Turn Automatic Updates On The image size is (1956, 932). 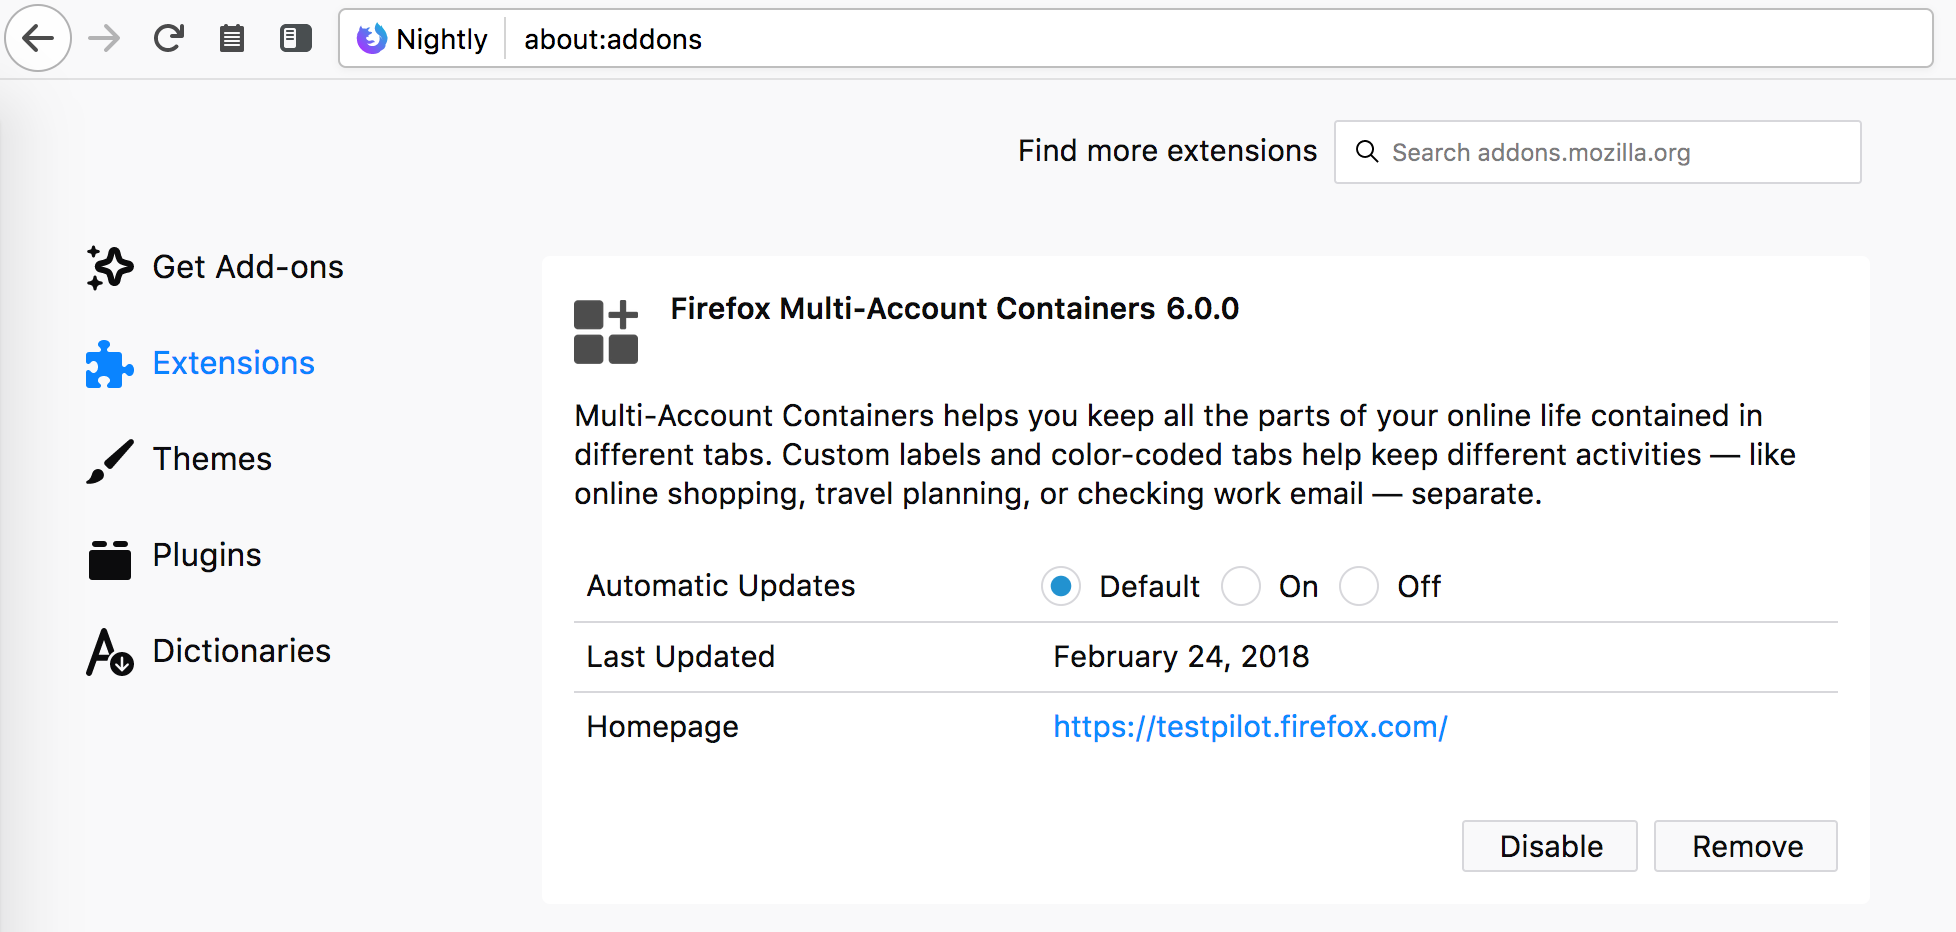tap(1241, 586)
